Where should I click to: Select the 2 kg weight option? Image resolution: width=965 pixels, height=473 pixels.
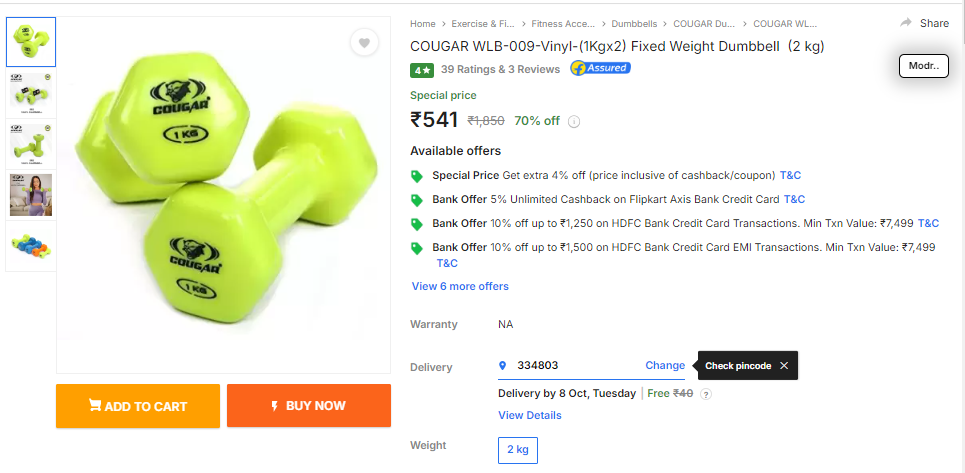[518, 450]
